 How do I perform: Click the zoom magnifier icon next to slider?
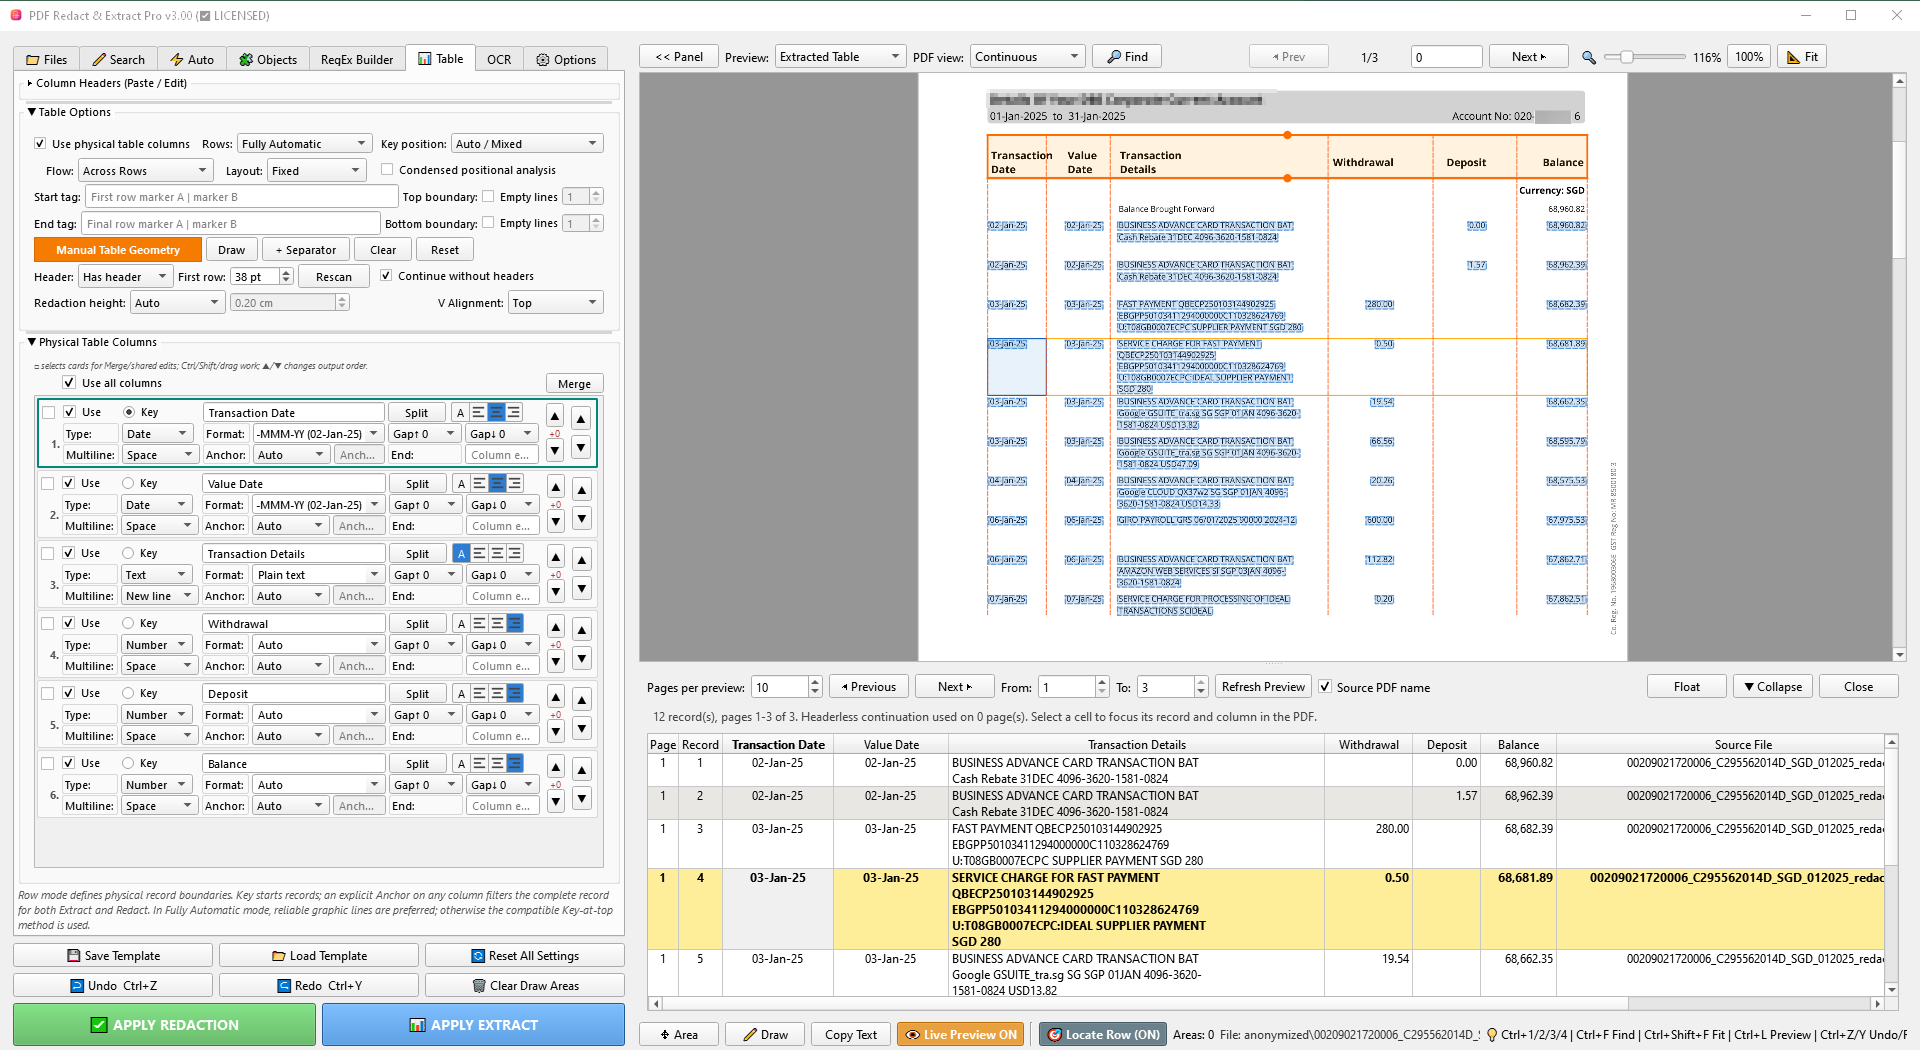pos(1588,57)
